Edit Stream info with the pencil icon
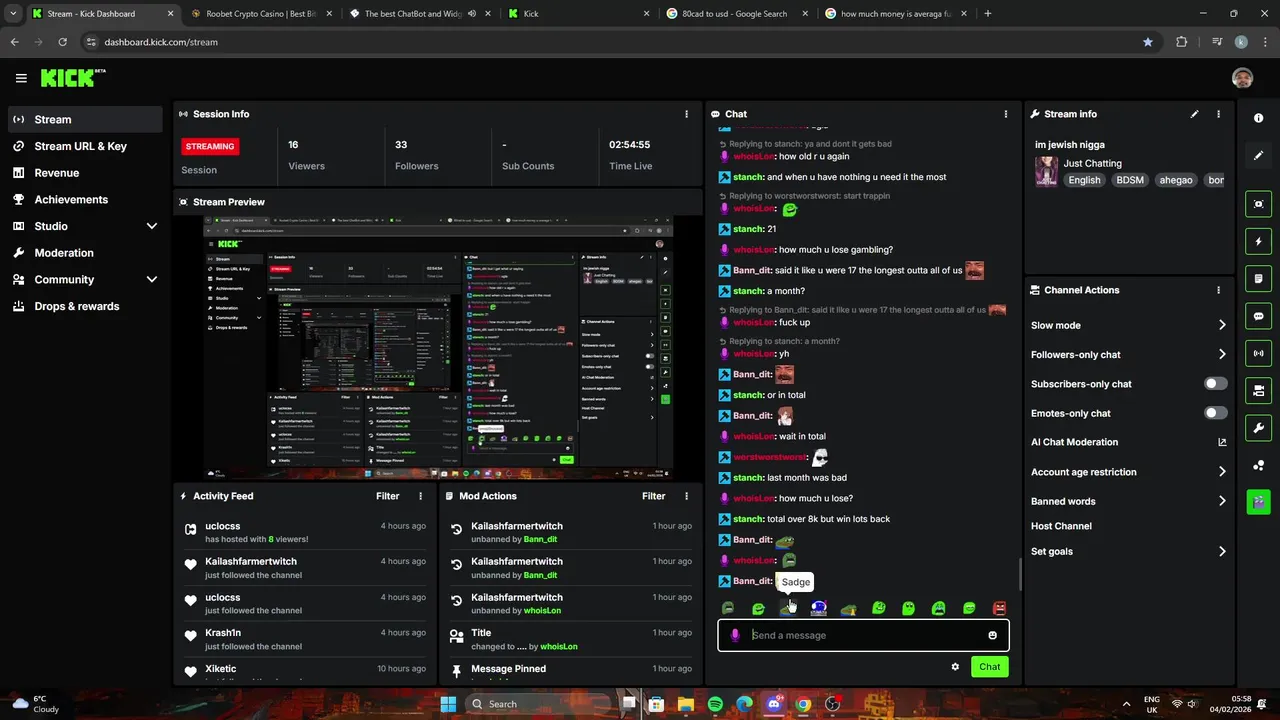Image resolution: width=1280 pixels, height=720 pixels. (x=1194, y=114)
